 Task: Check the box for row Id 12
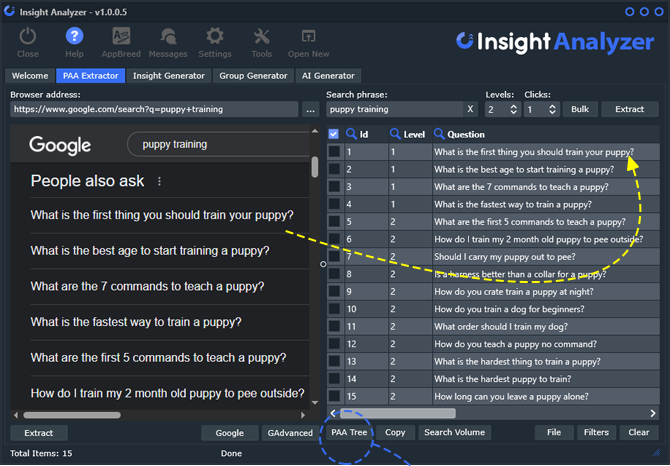[x=334, y=344]
